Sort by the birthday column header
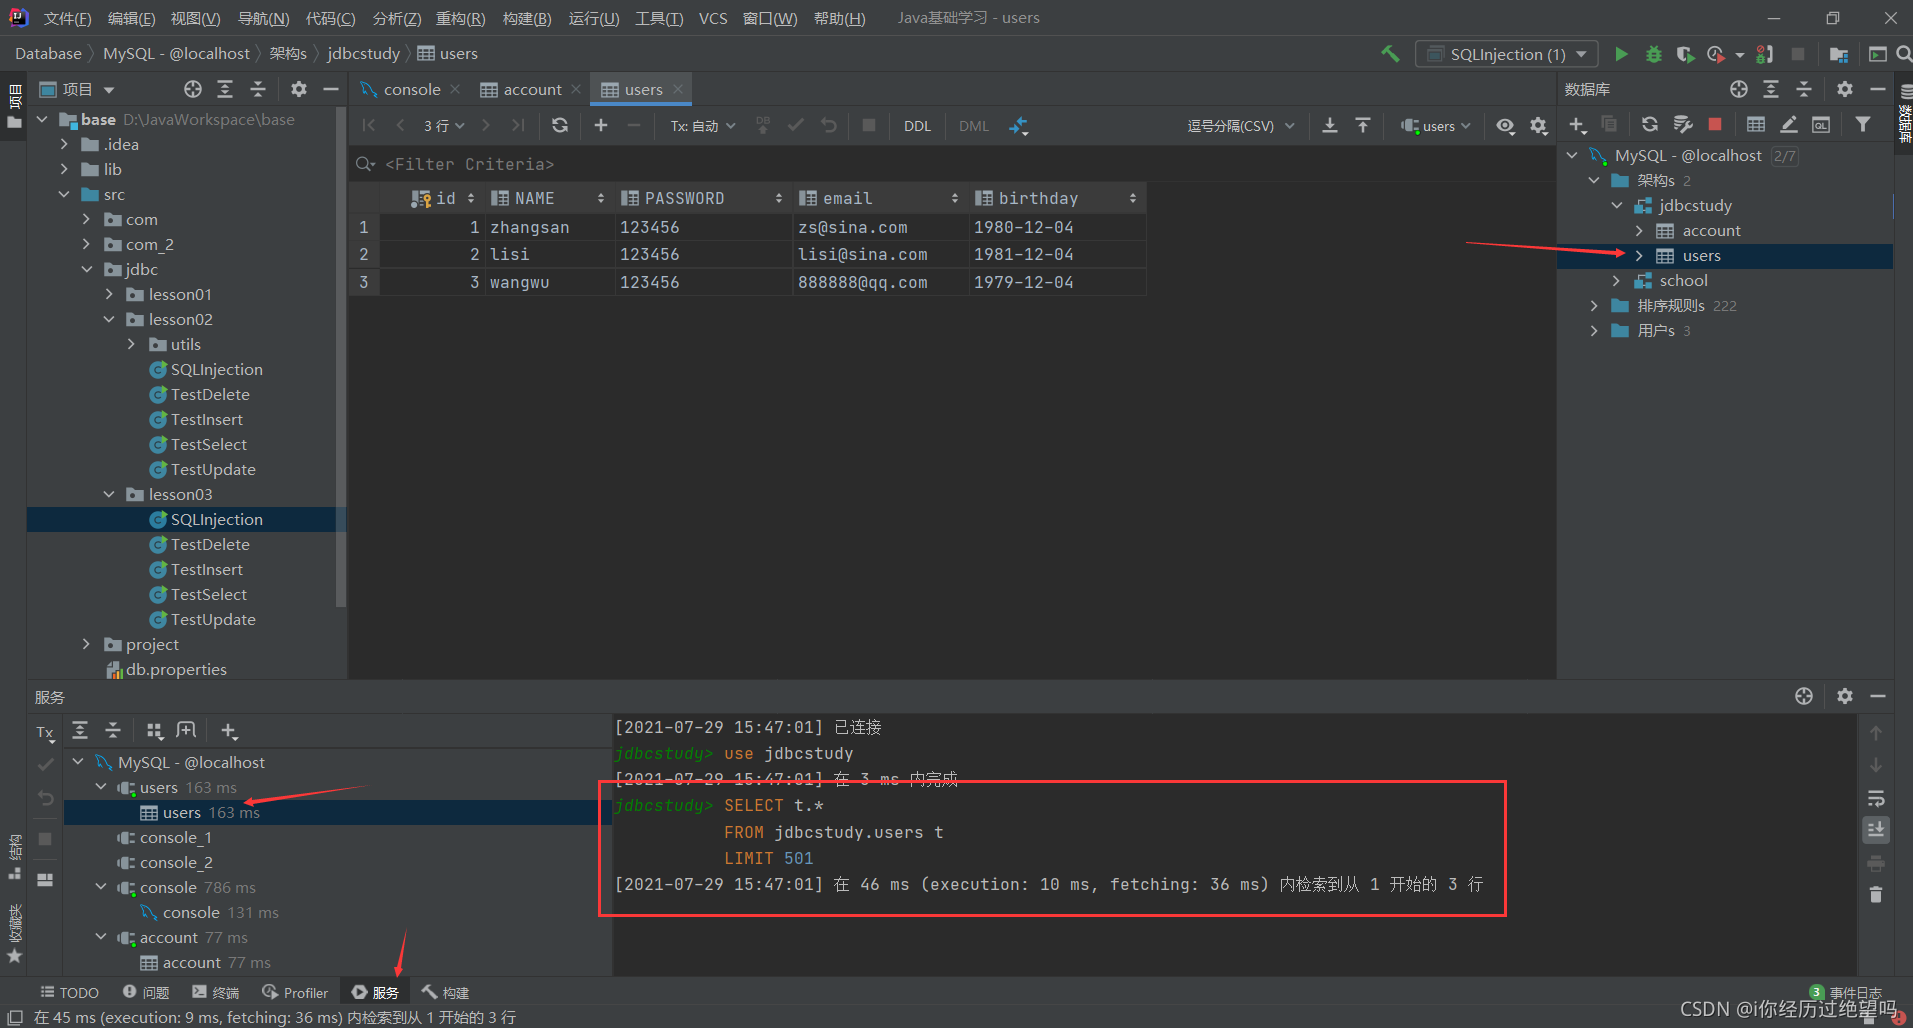 click(x=1056, y=198)
